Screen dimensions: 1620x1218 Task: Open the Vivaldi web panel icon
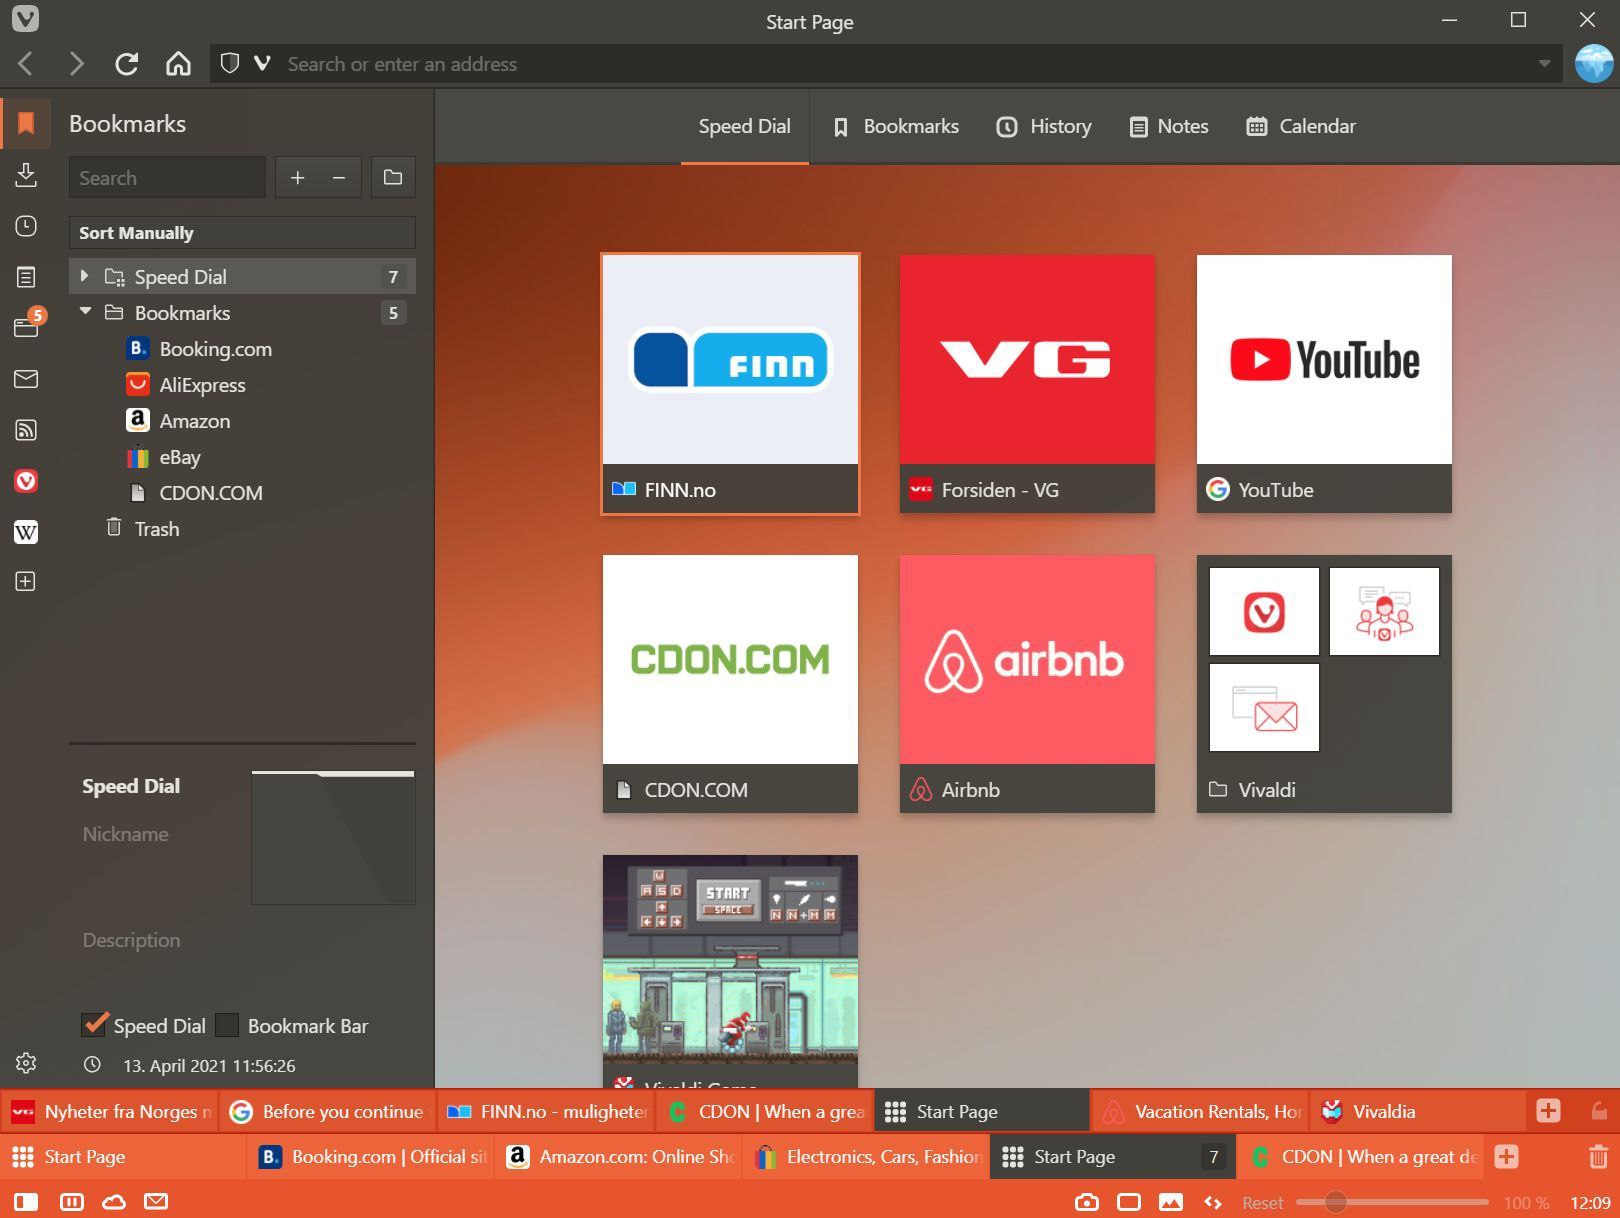(x=26, y=481)
